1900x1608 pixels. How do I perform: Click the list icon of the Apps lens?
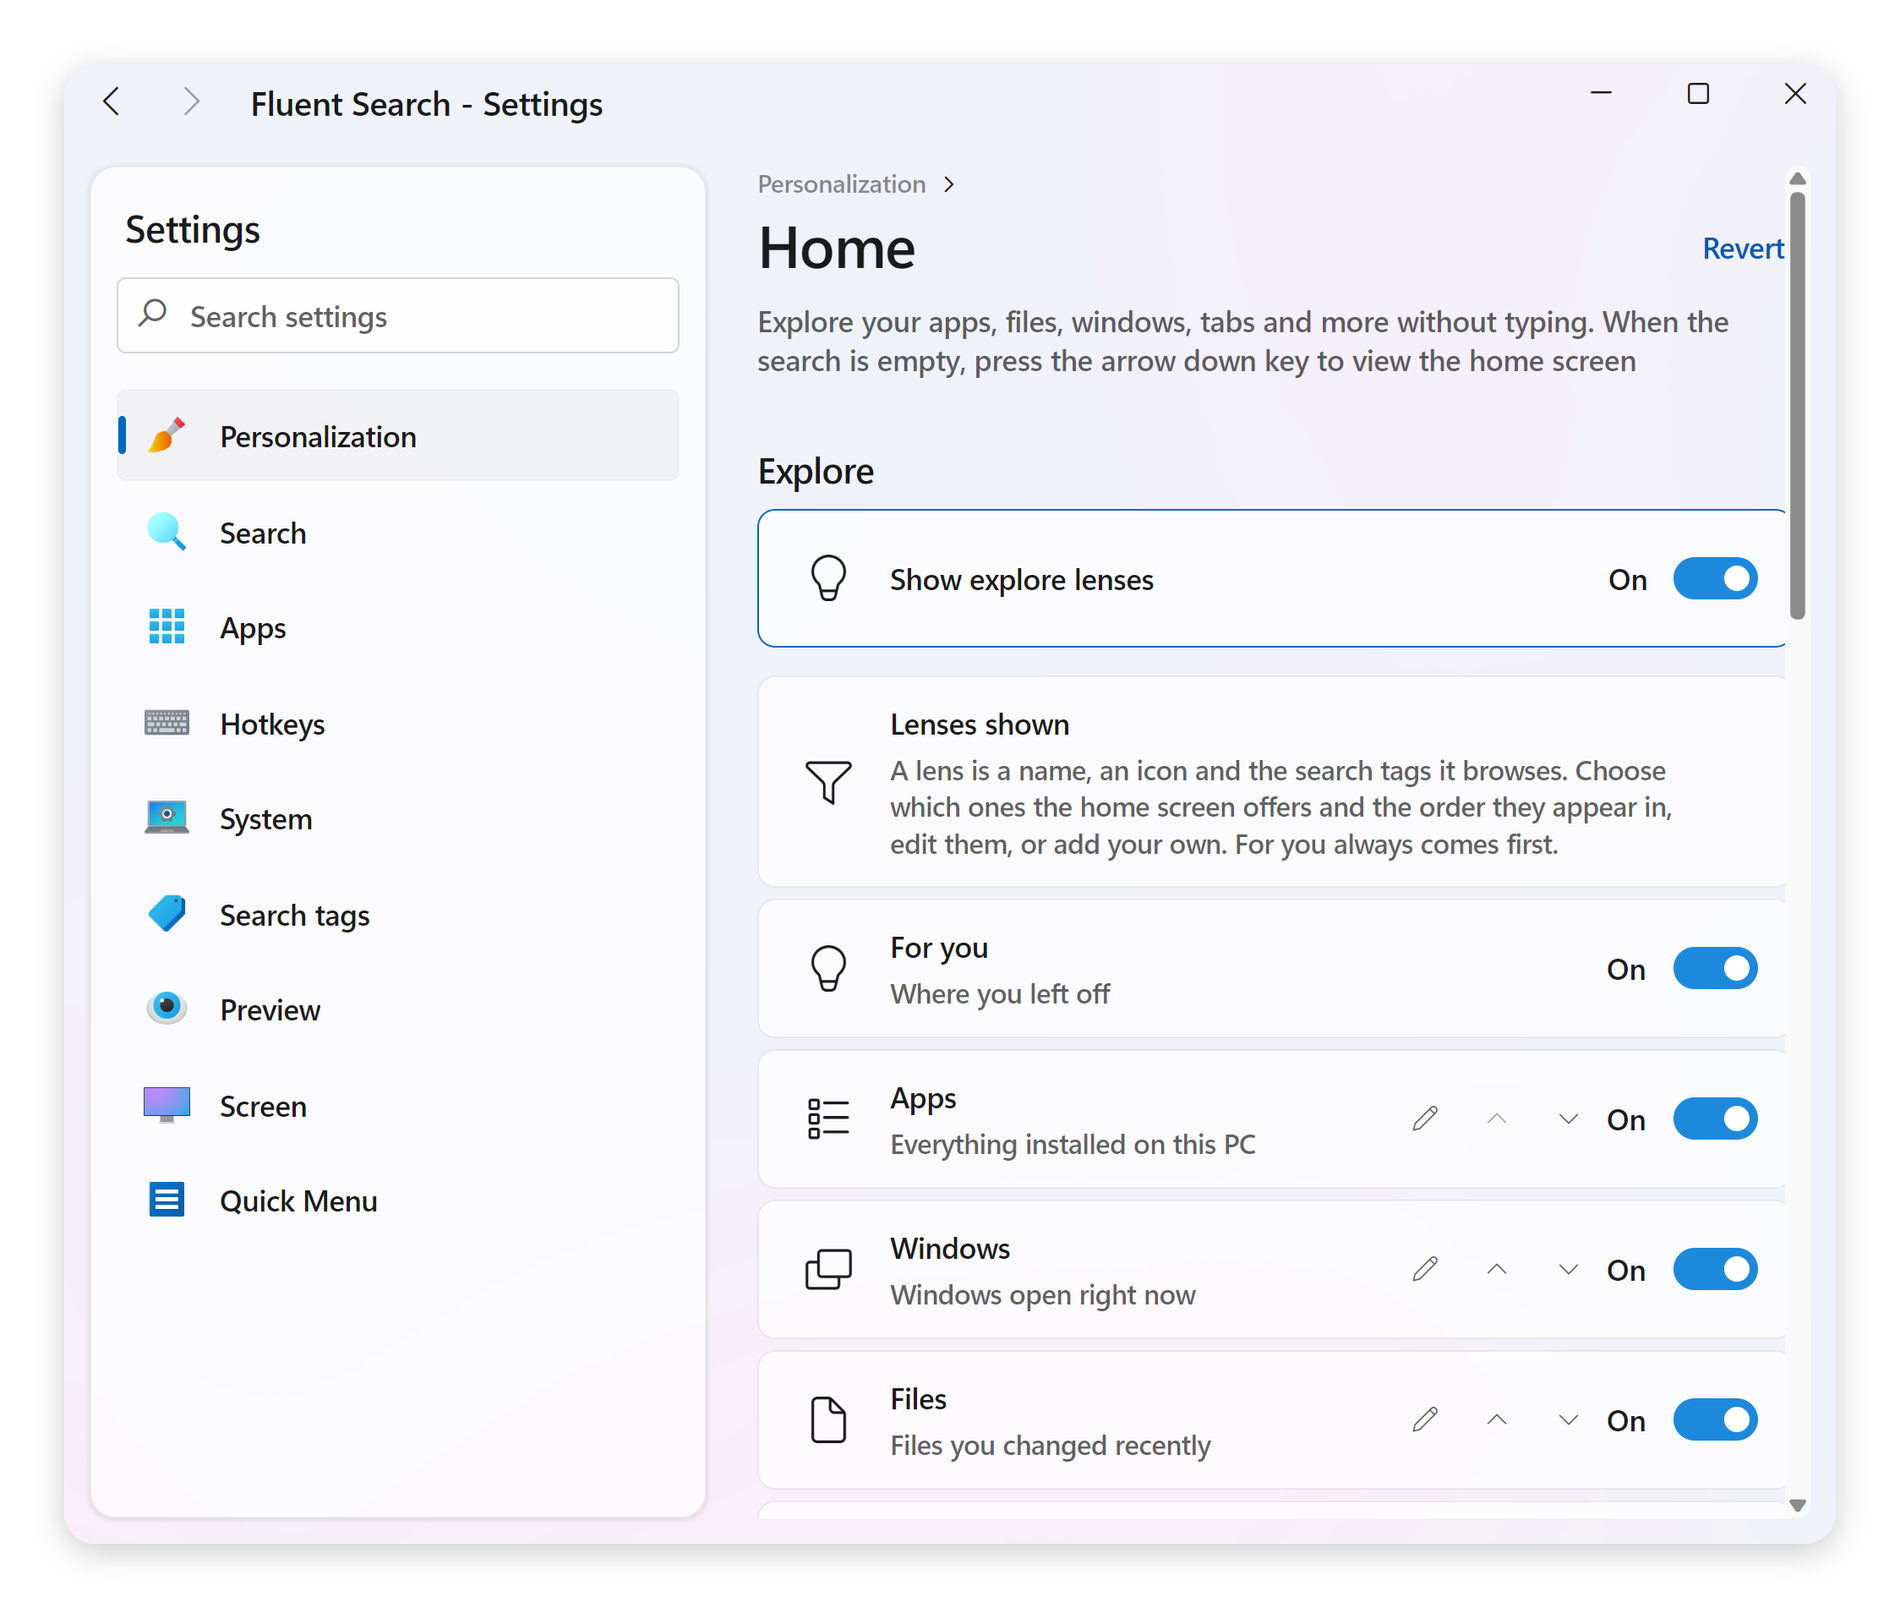click(x=828, y=1118)
